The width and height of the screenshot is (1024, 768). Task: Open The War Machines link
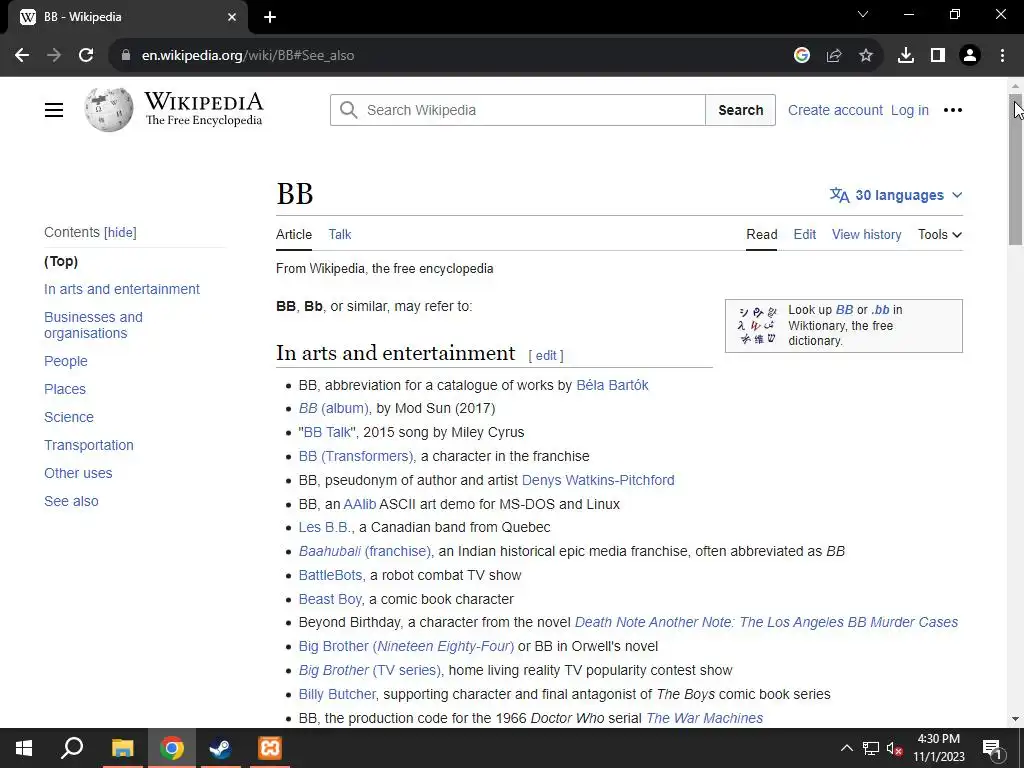pos(705,718)
